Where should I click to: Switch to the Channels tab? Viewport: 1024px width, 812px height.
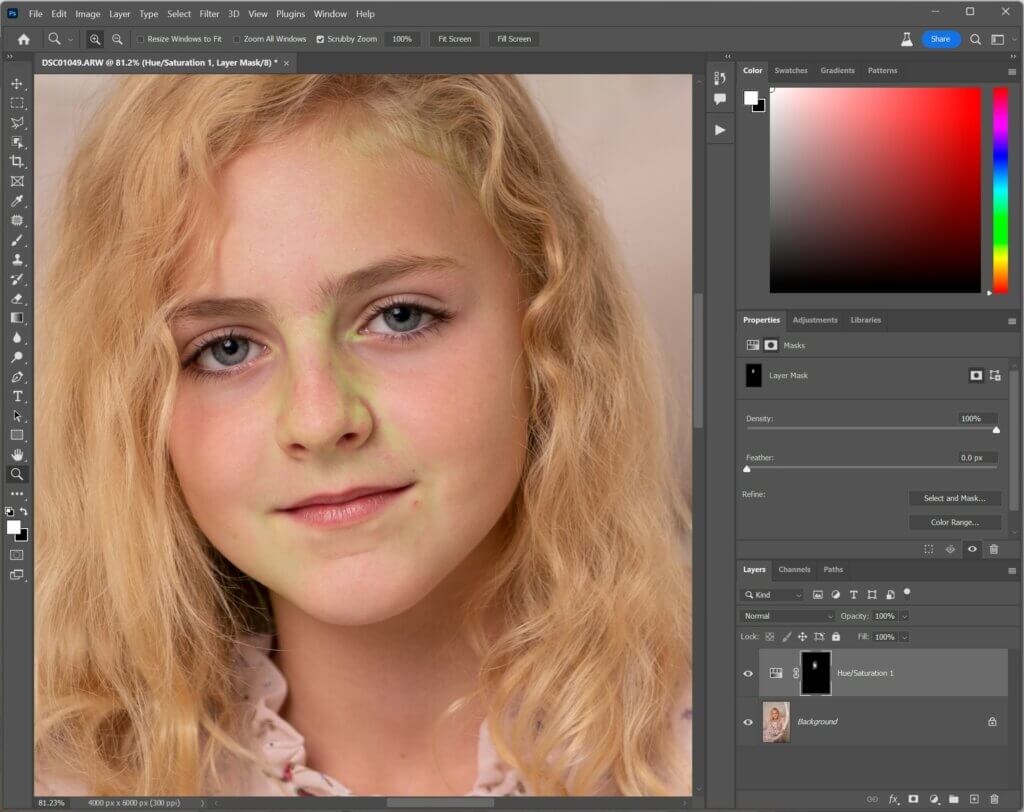tap(794, 569)
